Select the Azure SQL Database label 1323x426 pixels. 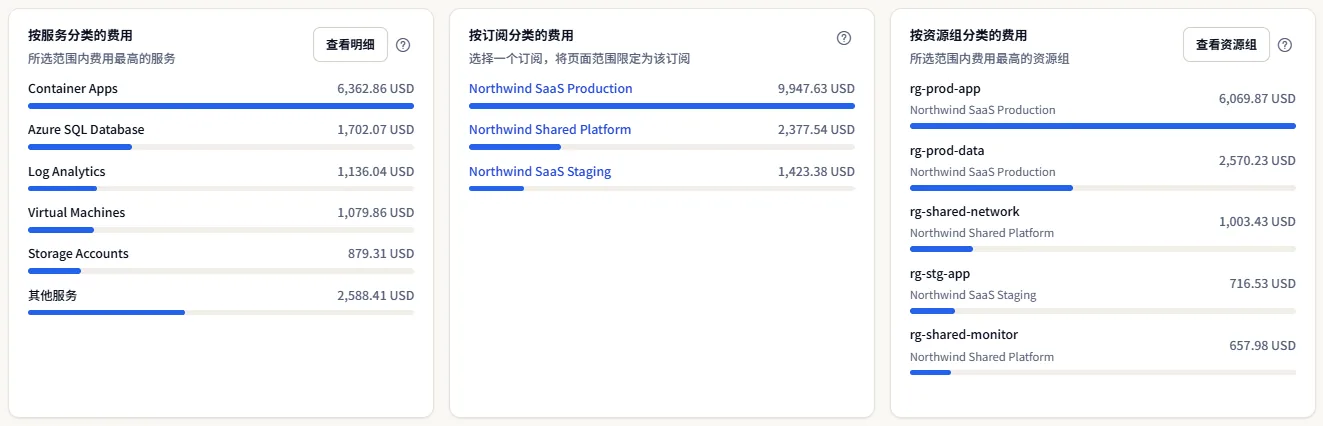click(86, 130)
